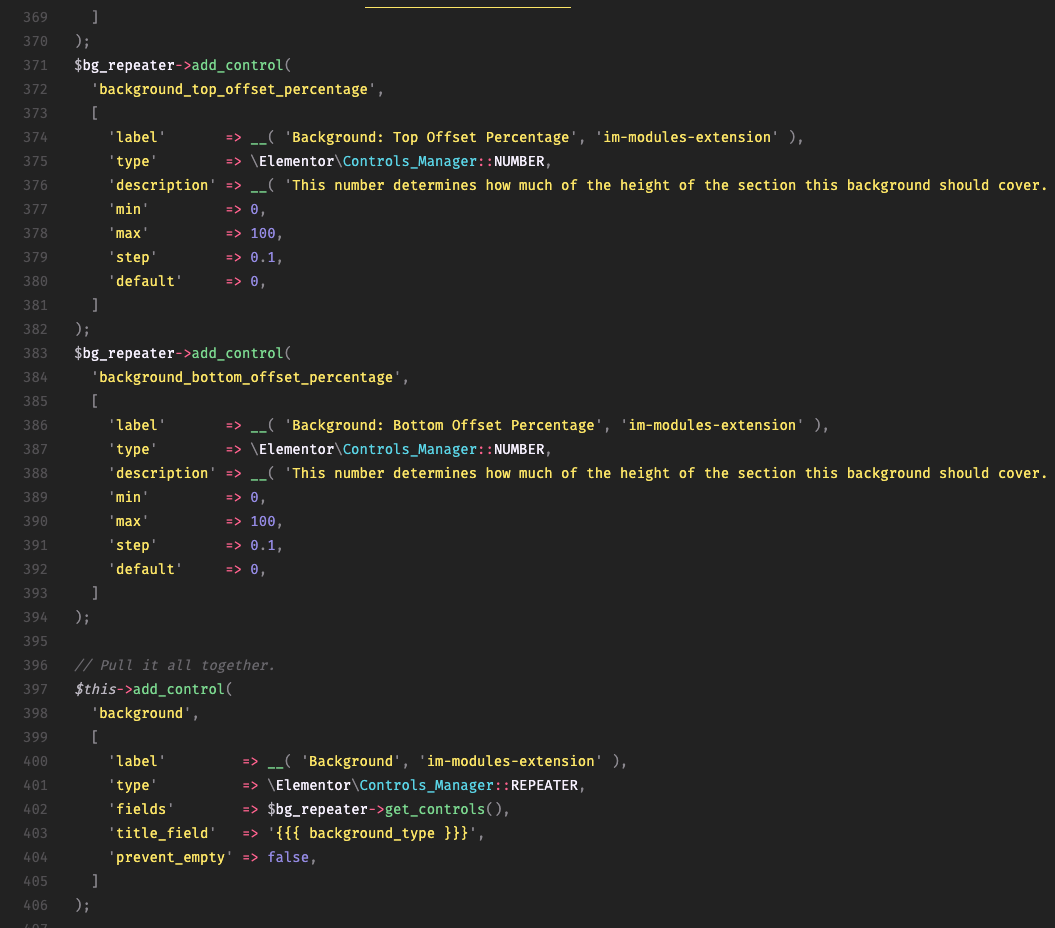
Task: Click the 'im-modules-extension' string on line 400
Action: pos(511,761)
